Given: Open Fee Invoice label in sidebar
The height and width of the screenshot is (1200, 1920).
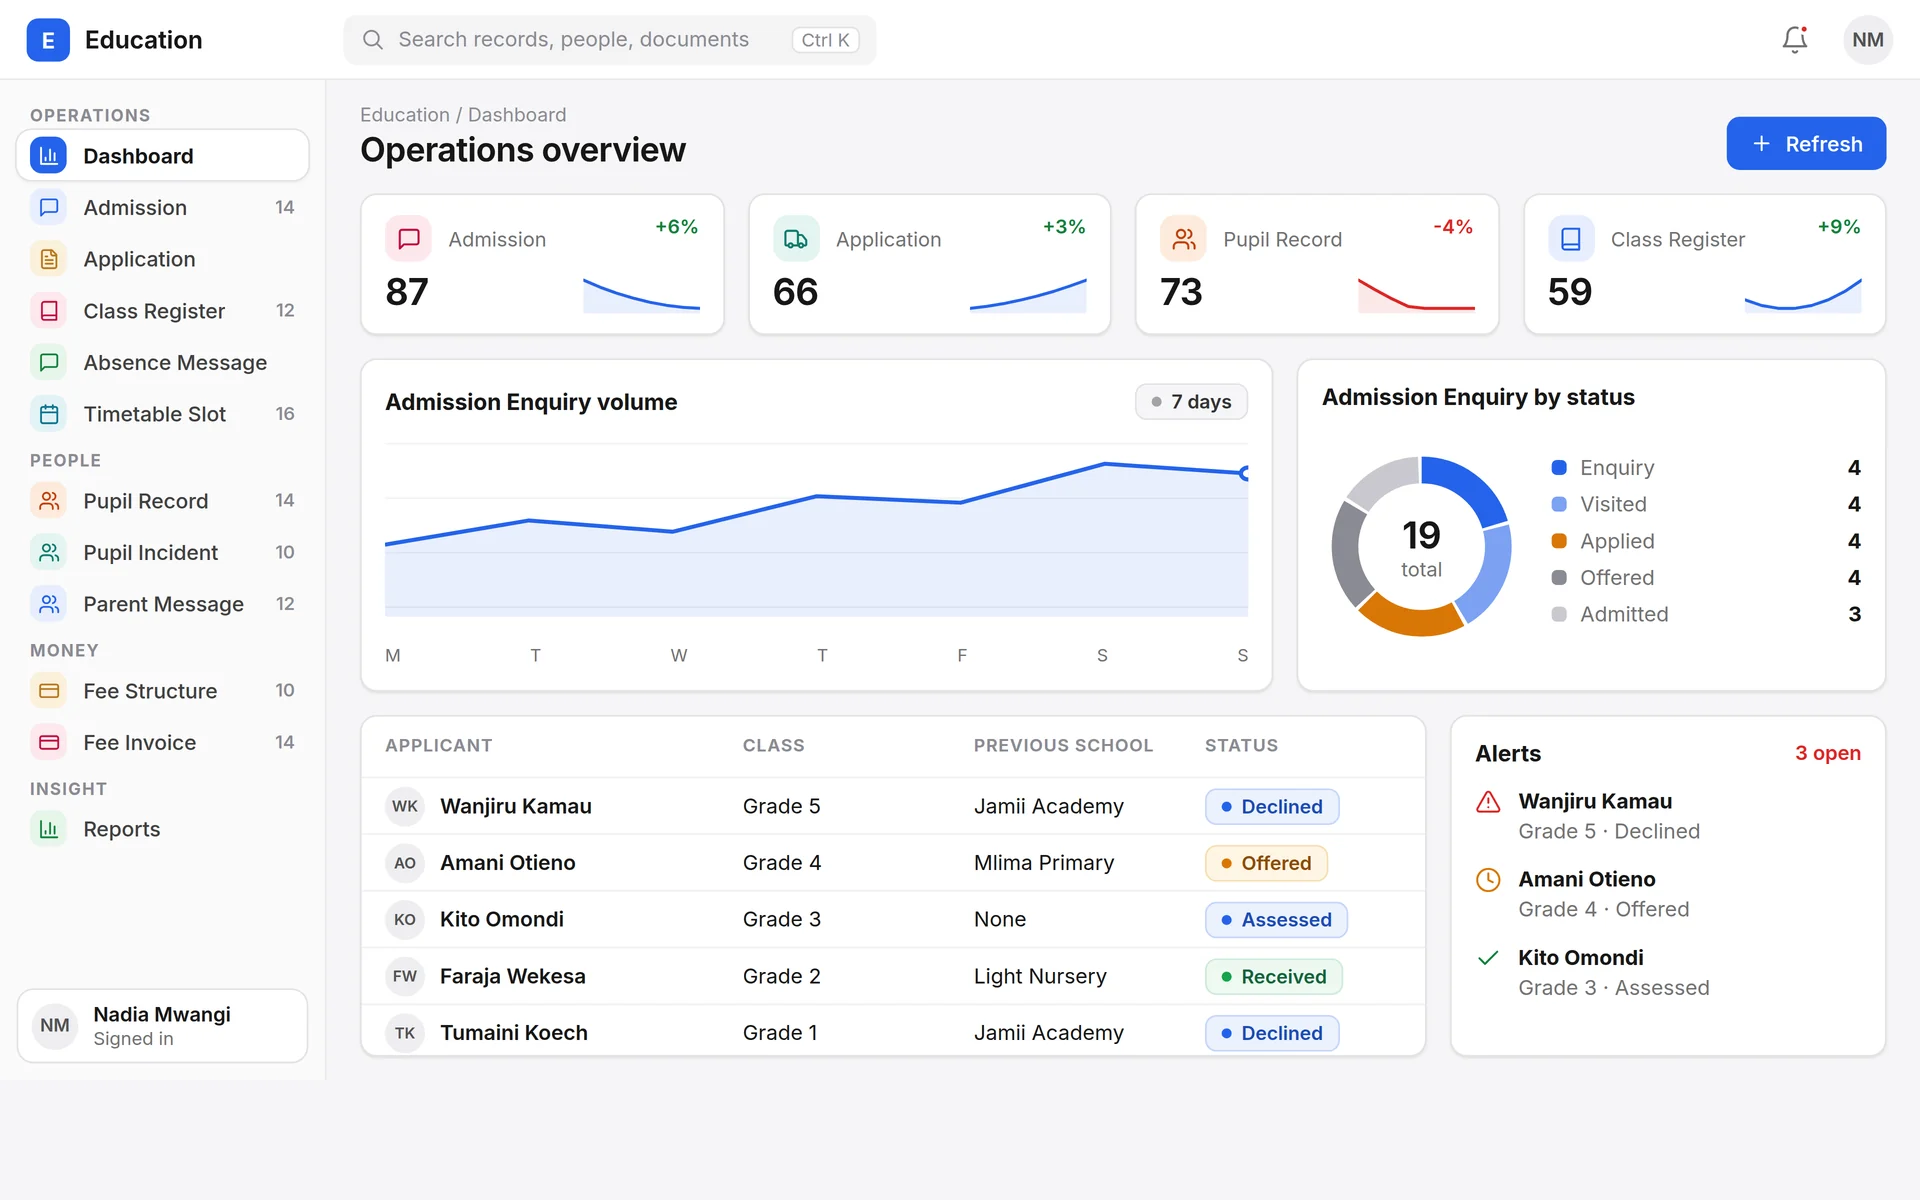Looking at the screenshot, I should [140, 742].
